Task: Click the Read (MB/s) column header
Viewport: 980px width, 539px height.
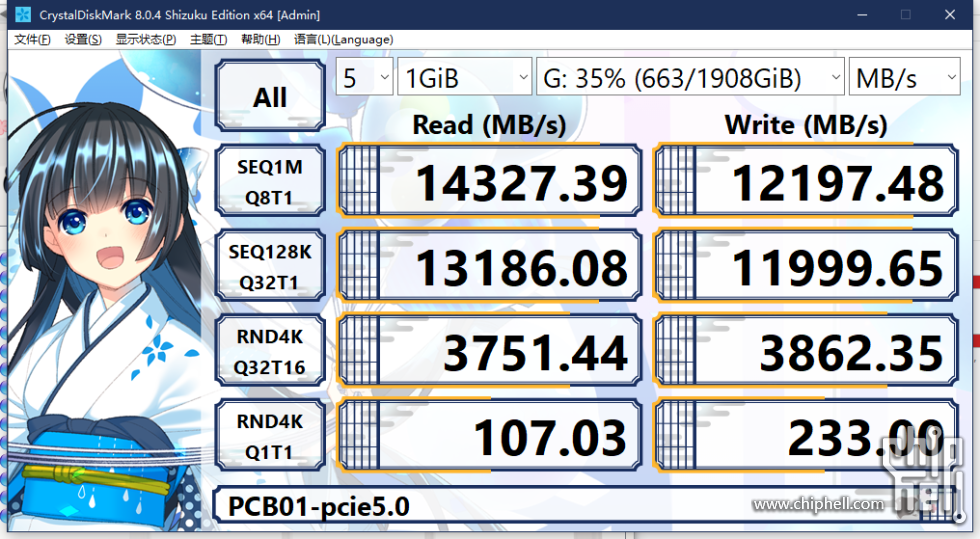Action: 489,124
